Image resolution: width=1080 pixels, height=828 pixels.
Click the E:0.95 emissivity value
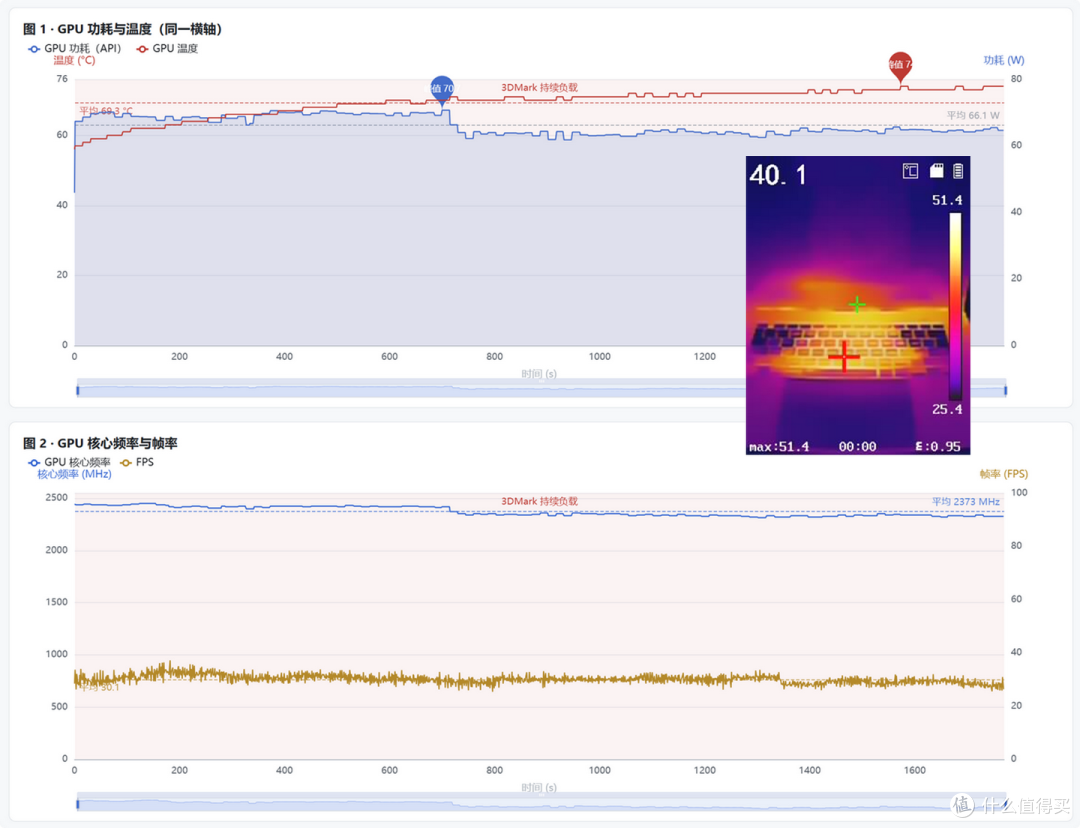click(x=937, y=446)
